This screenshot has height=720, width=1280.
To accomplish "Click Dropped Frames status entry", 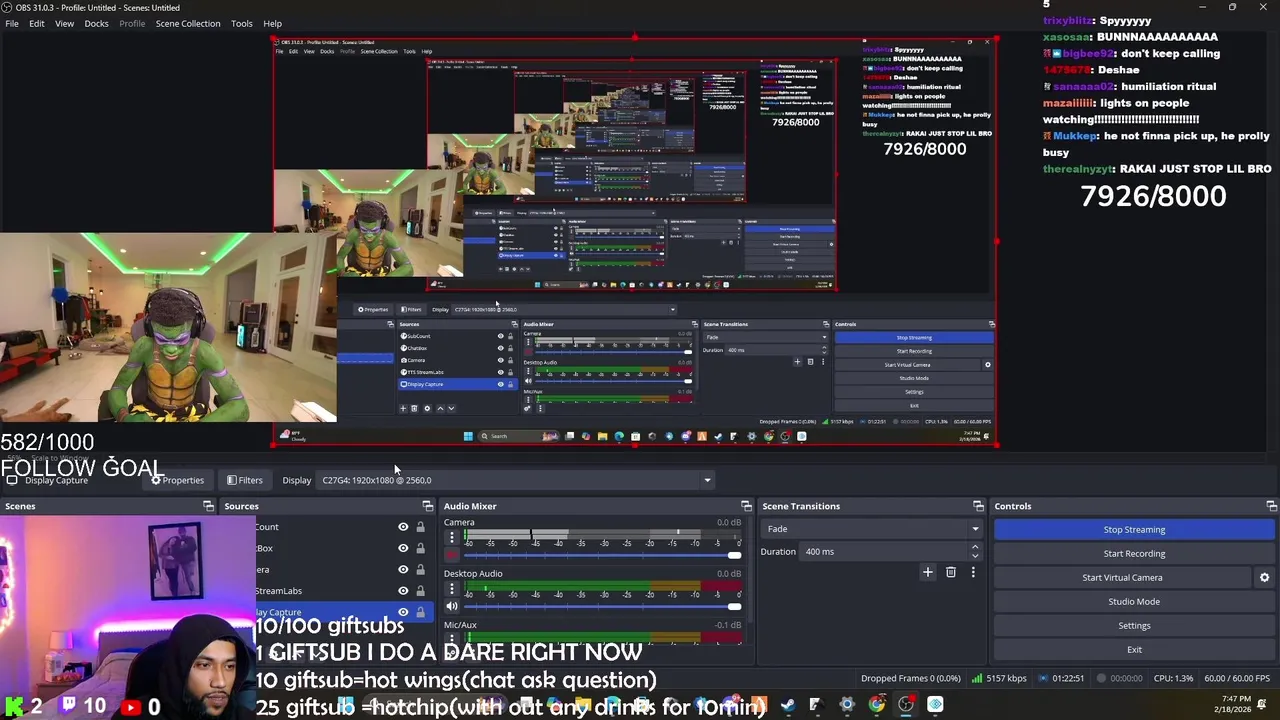I will pos(910,678).
